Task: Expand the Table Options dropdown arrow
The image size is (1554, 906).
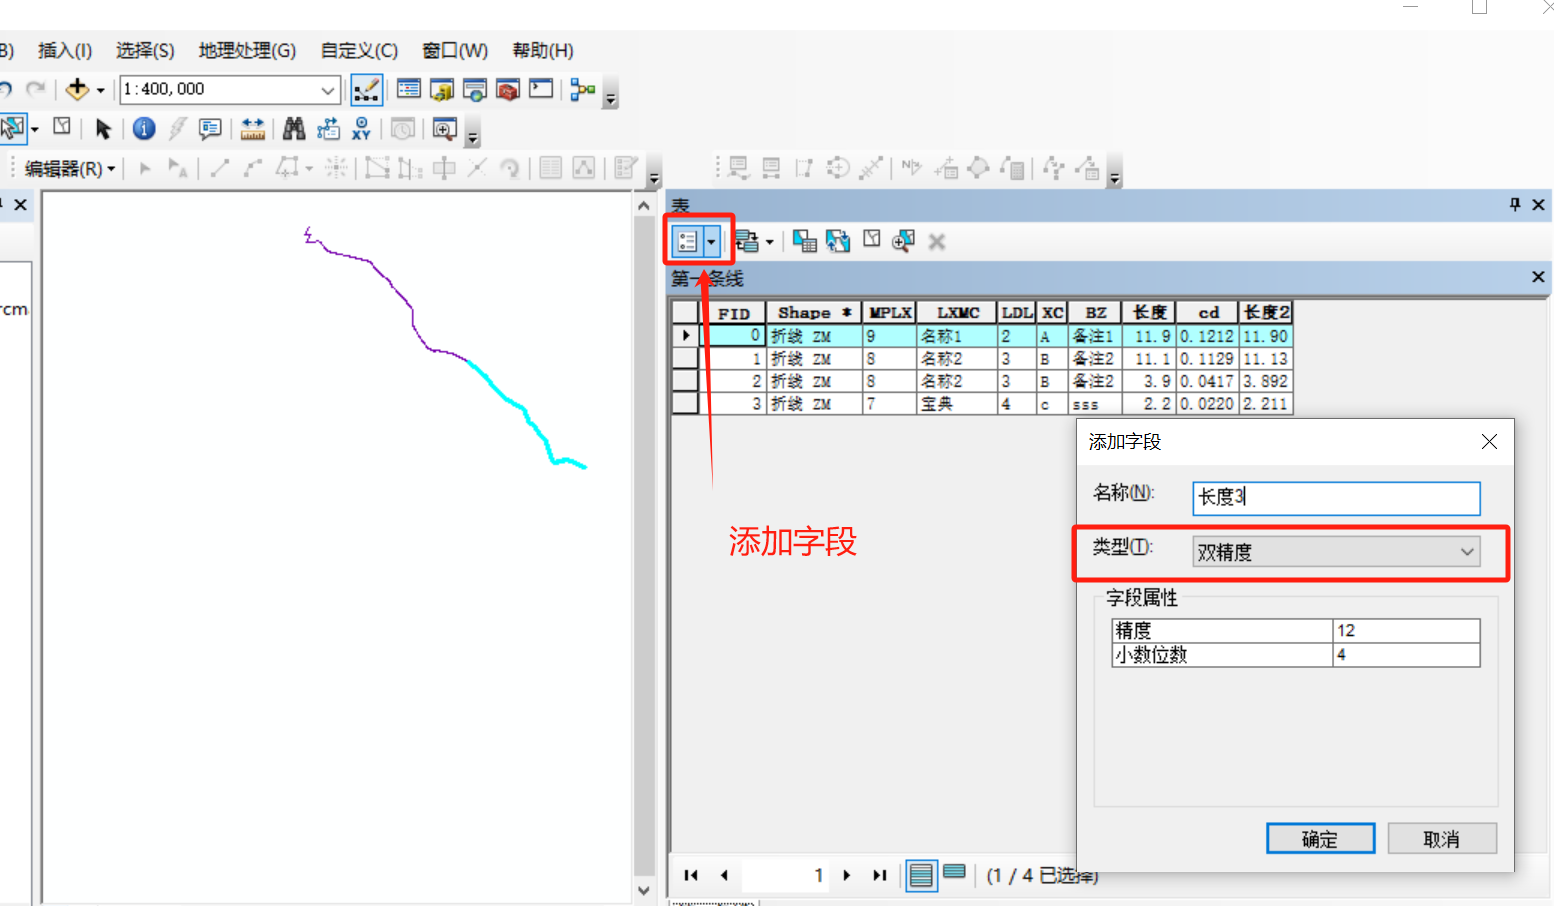Action: [x=711, y=242]
